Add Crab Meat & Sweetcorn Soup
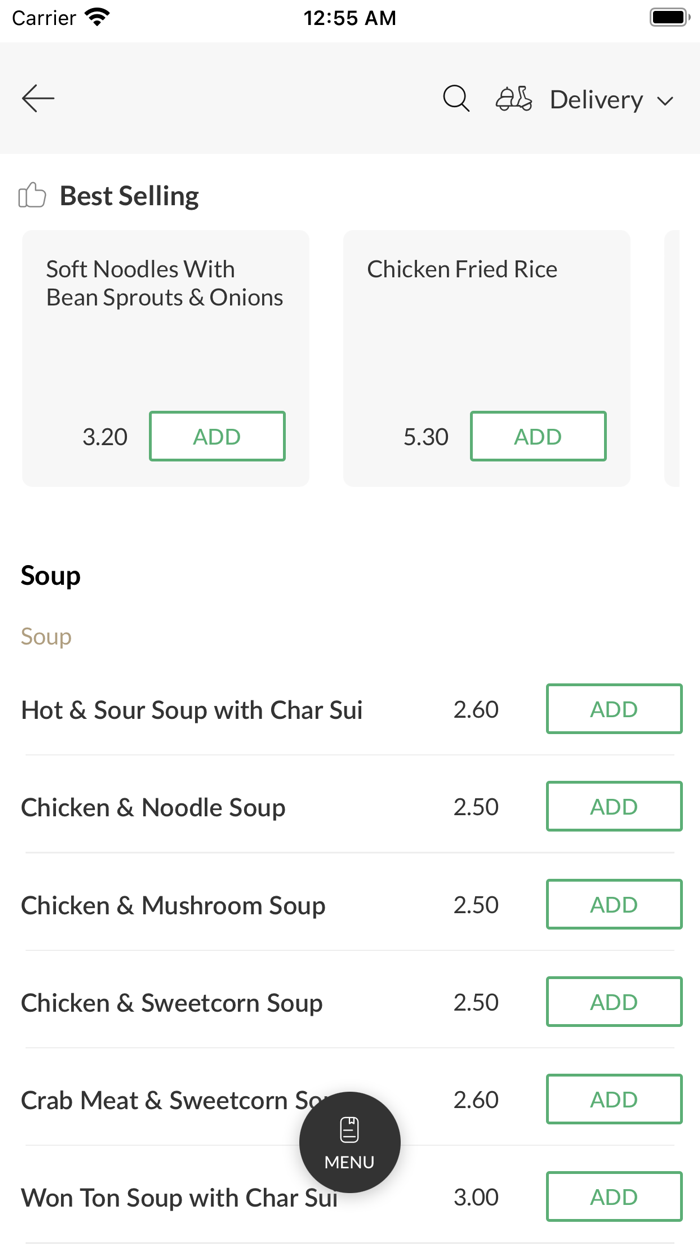The height and width of the screenshot is (1244, 700). [613, 1099]
